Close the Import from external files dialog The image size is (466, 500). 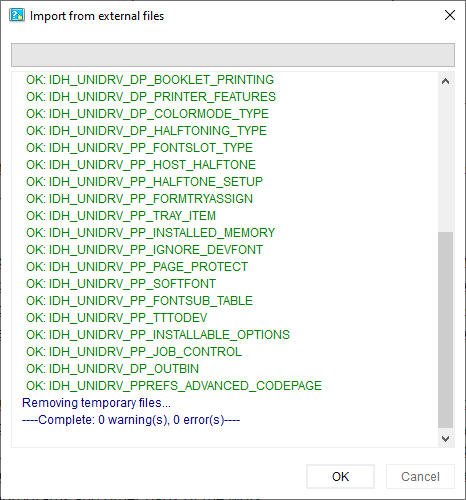(x=450, y=15)
